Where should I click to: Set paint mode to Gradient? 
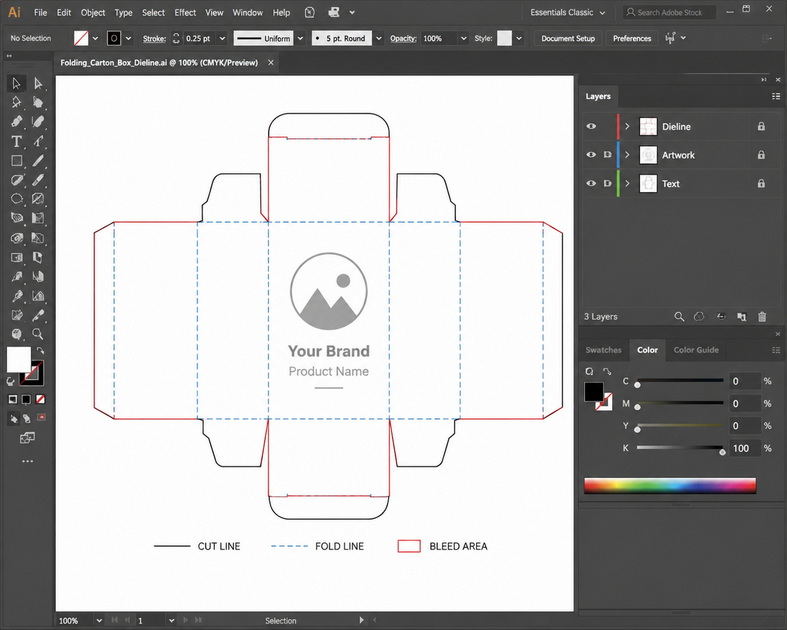click(26, 399)
